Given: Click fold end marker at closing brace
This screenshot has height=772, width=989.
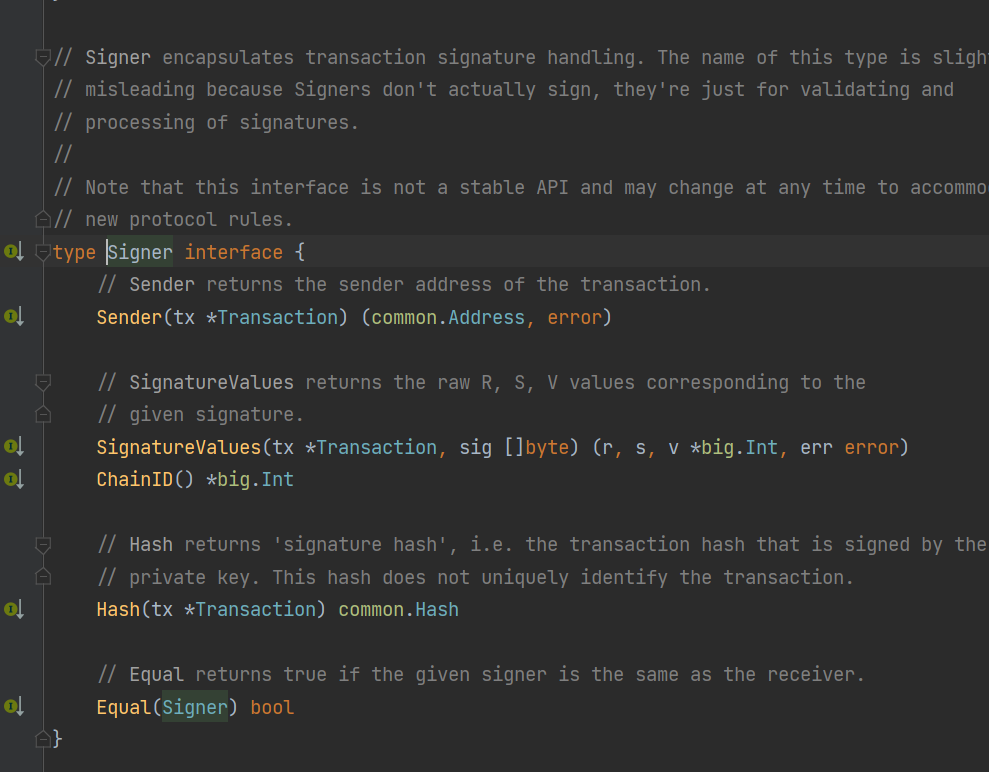Looking at the screenshot, I should 43,739.
